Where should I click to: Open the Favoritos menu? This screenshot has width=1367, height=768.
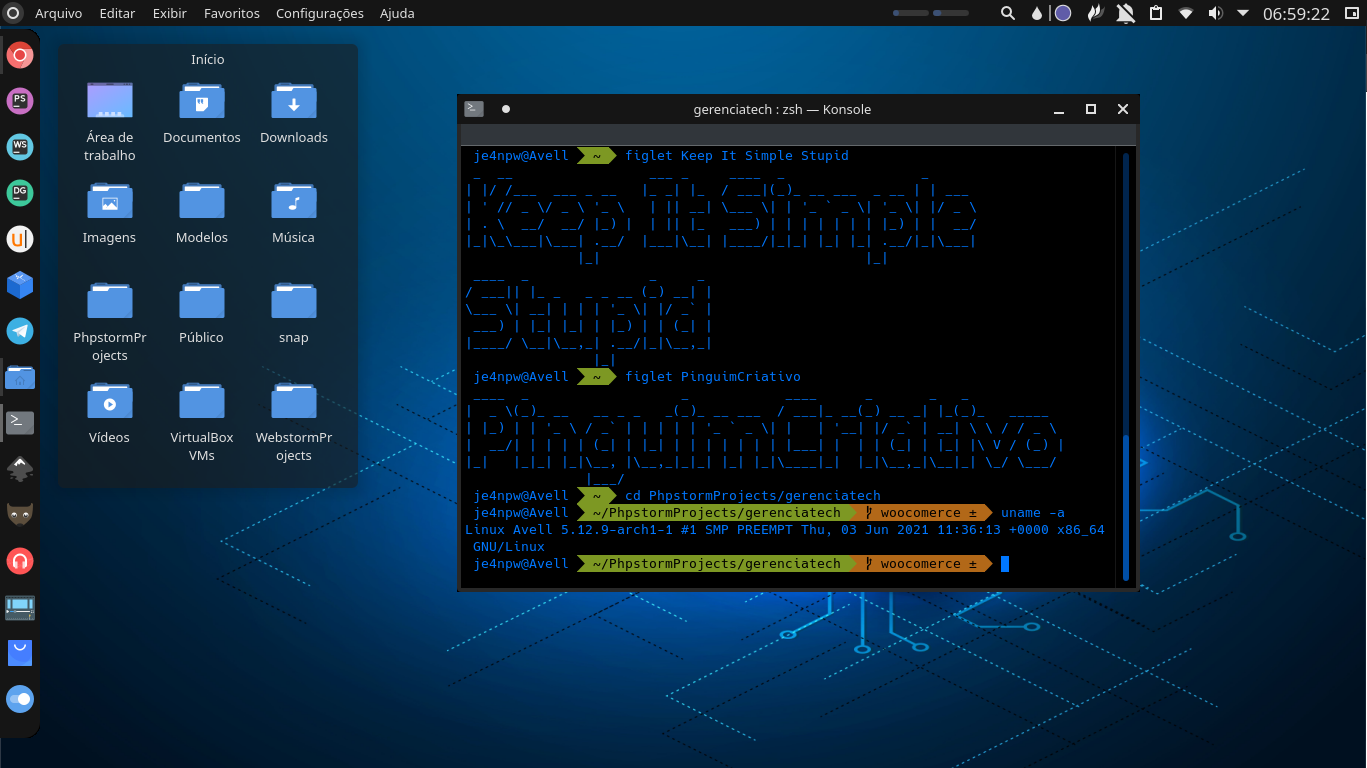pos(232,13)
